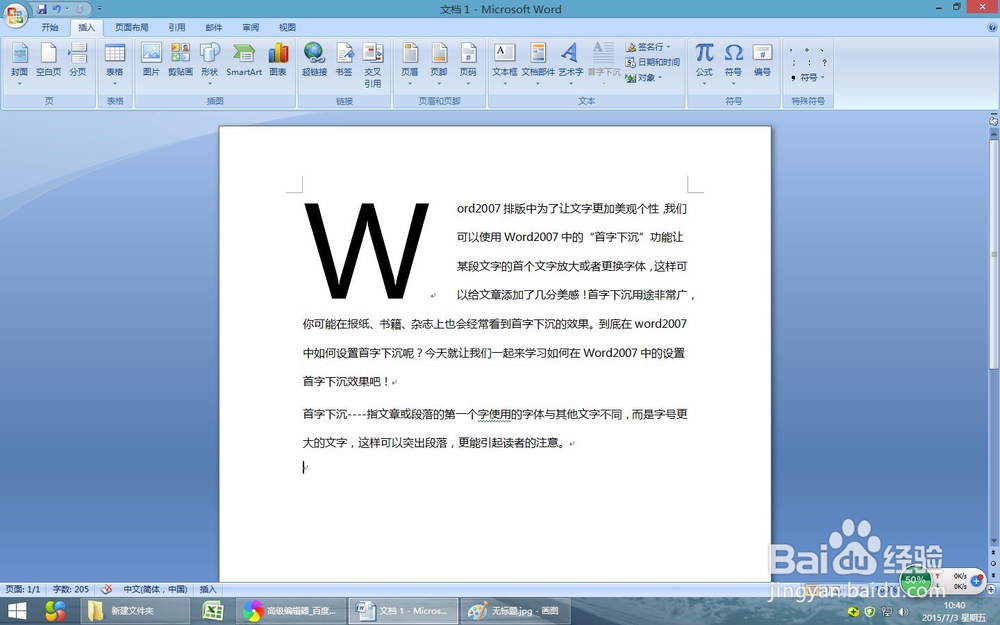Insert a cross-reference with 交叉引用
1000x625 pixels.
(373, 65)
